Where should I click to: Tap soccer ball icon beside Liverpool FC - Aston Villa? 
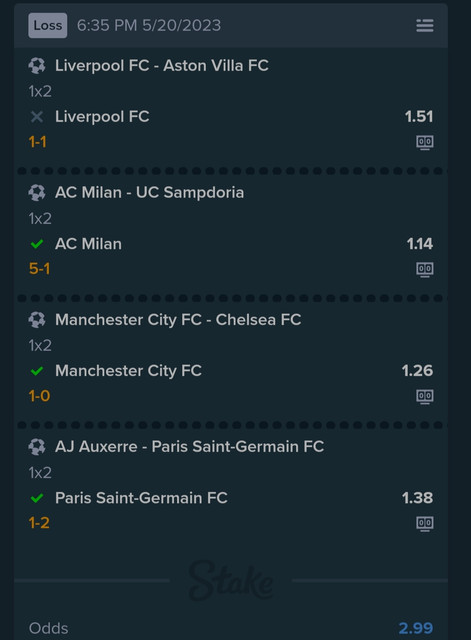[x=37, y=66]
